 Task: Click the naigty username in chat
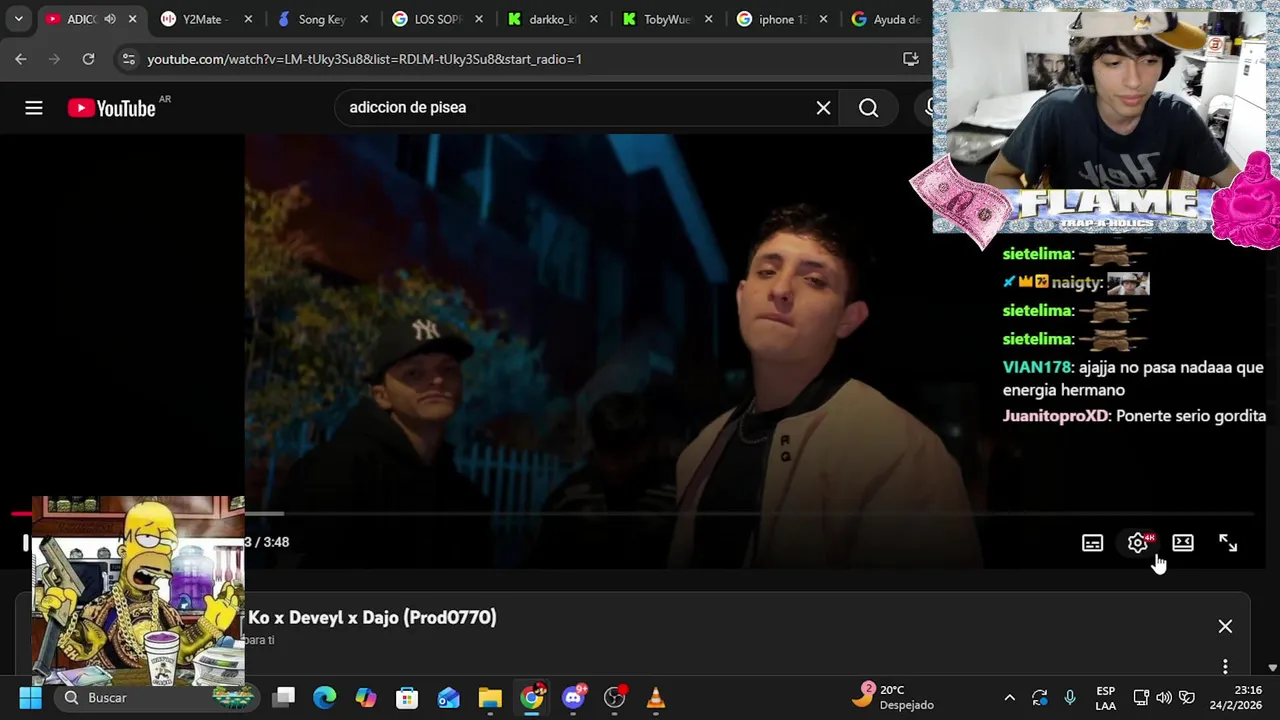(x=1075, y=283)
